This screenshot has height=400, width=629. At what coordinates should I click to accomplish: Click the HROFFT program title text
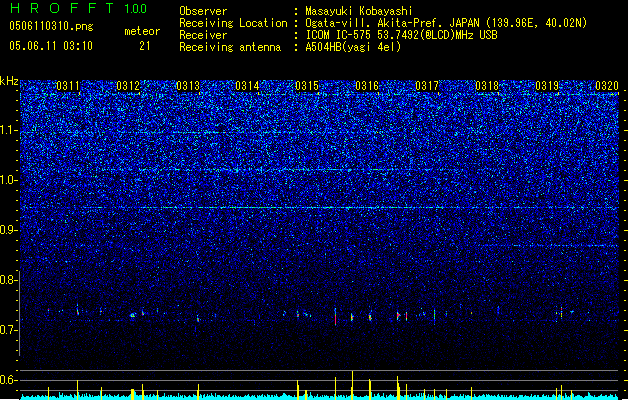pyautogui.click(x=61, y=8)
